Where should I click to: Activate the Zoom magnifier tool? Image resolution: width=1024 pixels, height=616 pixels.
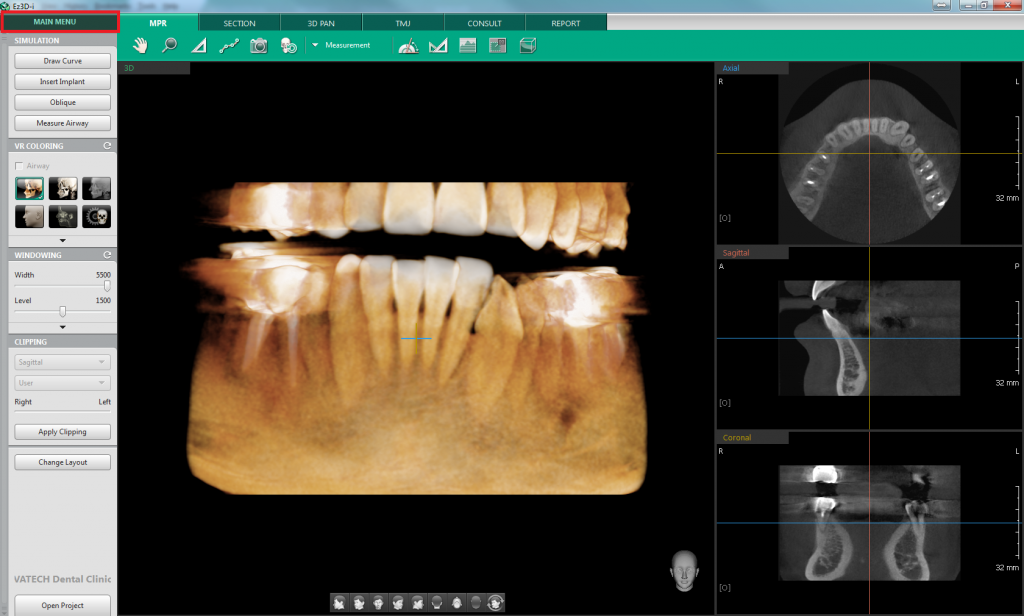pyautogui.click(x=169, y=45)
